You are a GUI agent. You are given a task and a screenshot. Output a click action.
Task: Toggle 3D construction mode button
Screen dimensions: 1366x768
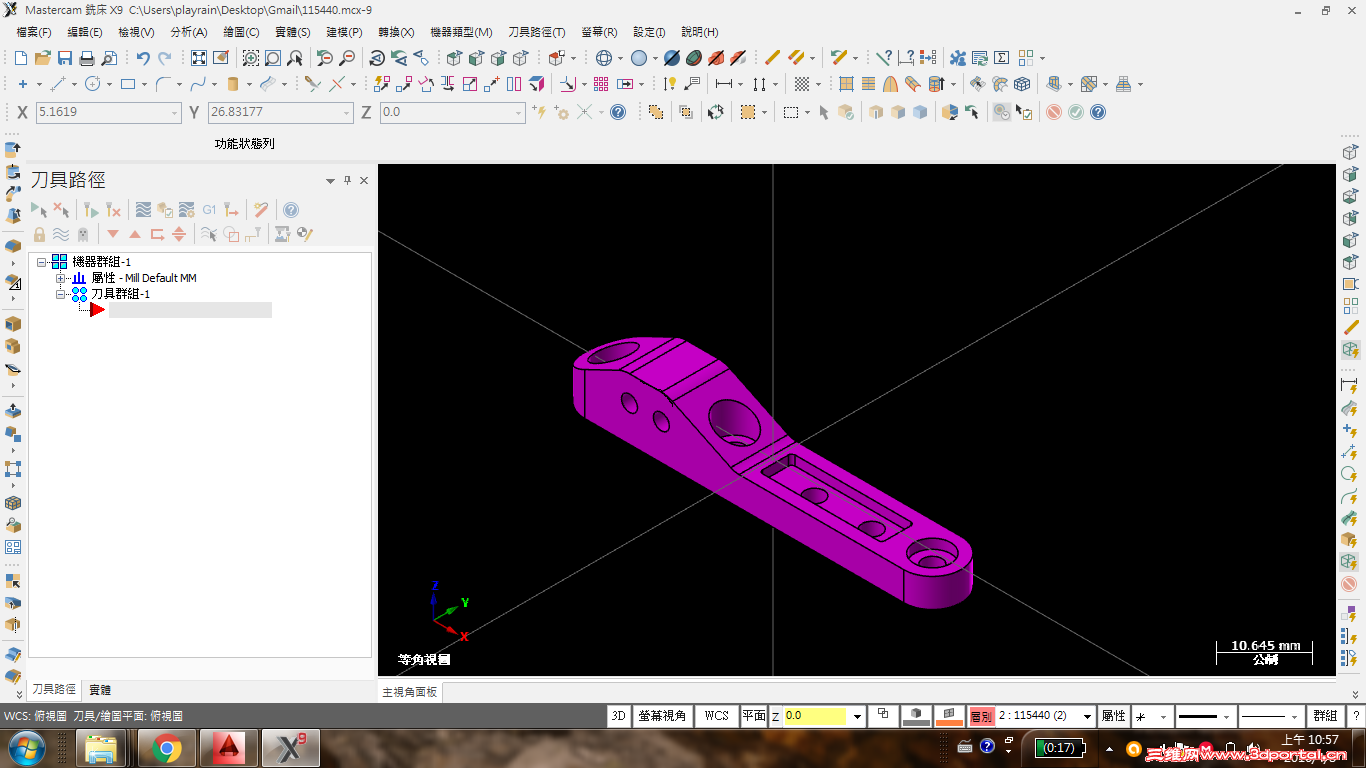pos(619,716)
